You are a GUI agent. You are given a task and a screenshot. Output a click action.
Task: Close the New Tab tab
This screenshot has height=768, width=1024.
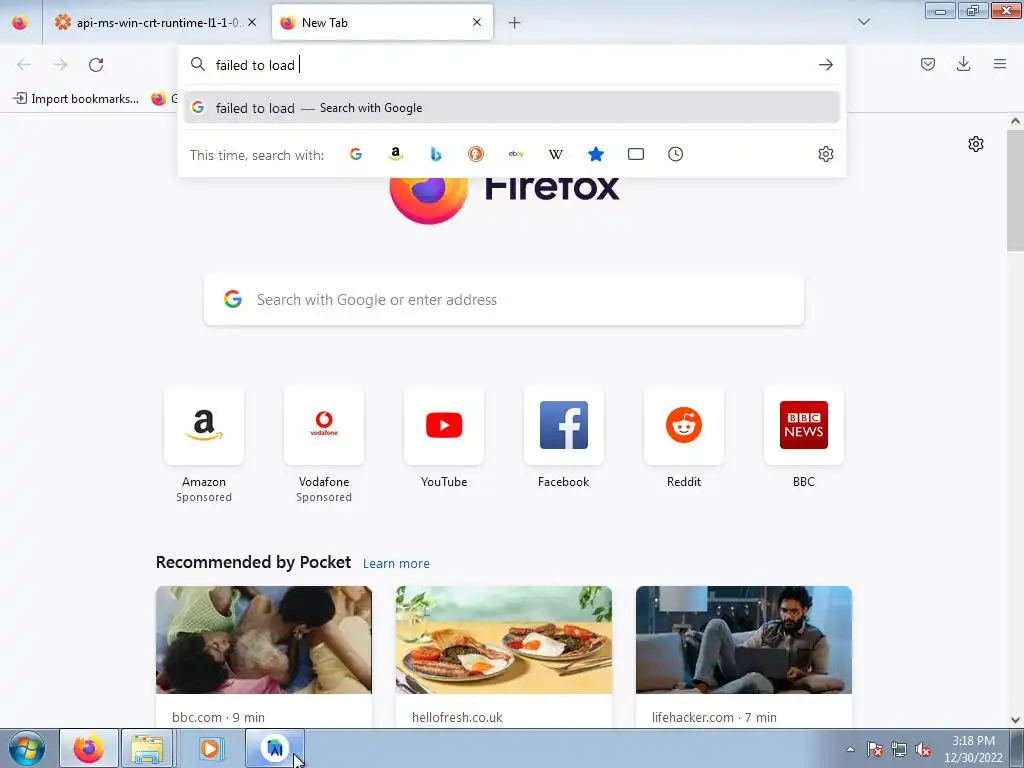pos(477,22)
